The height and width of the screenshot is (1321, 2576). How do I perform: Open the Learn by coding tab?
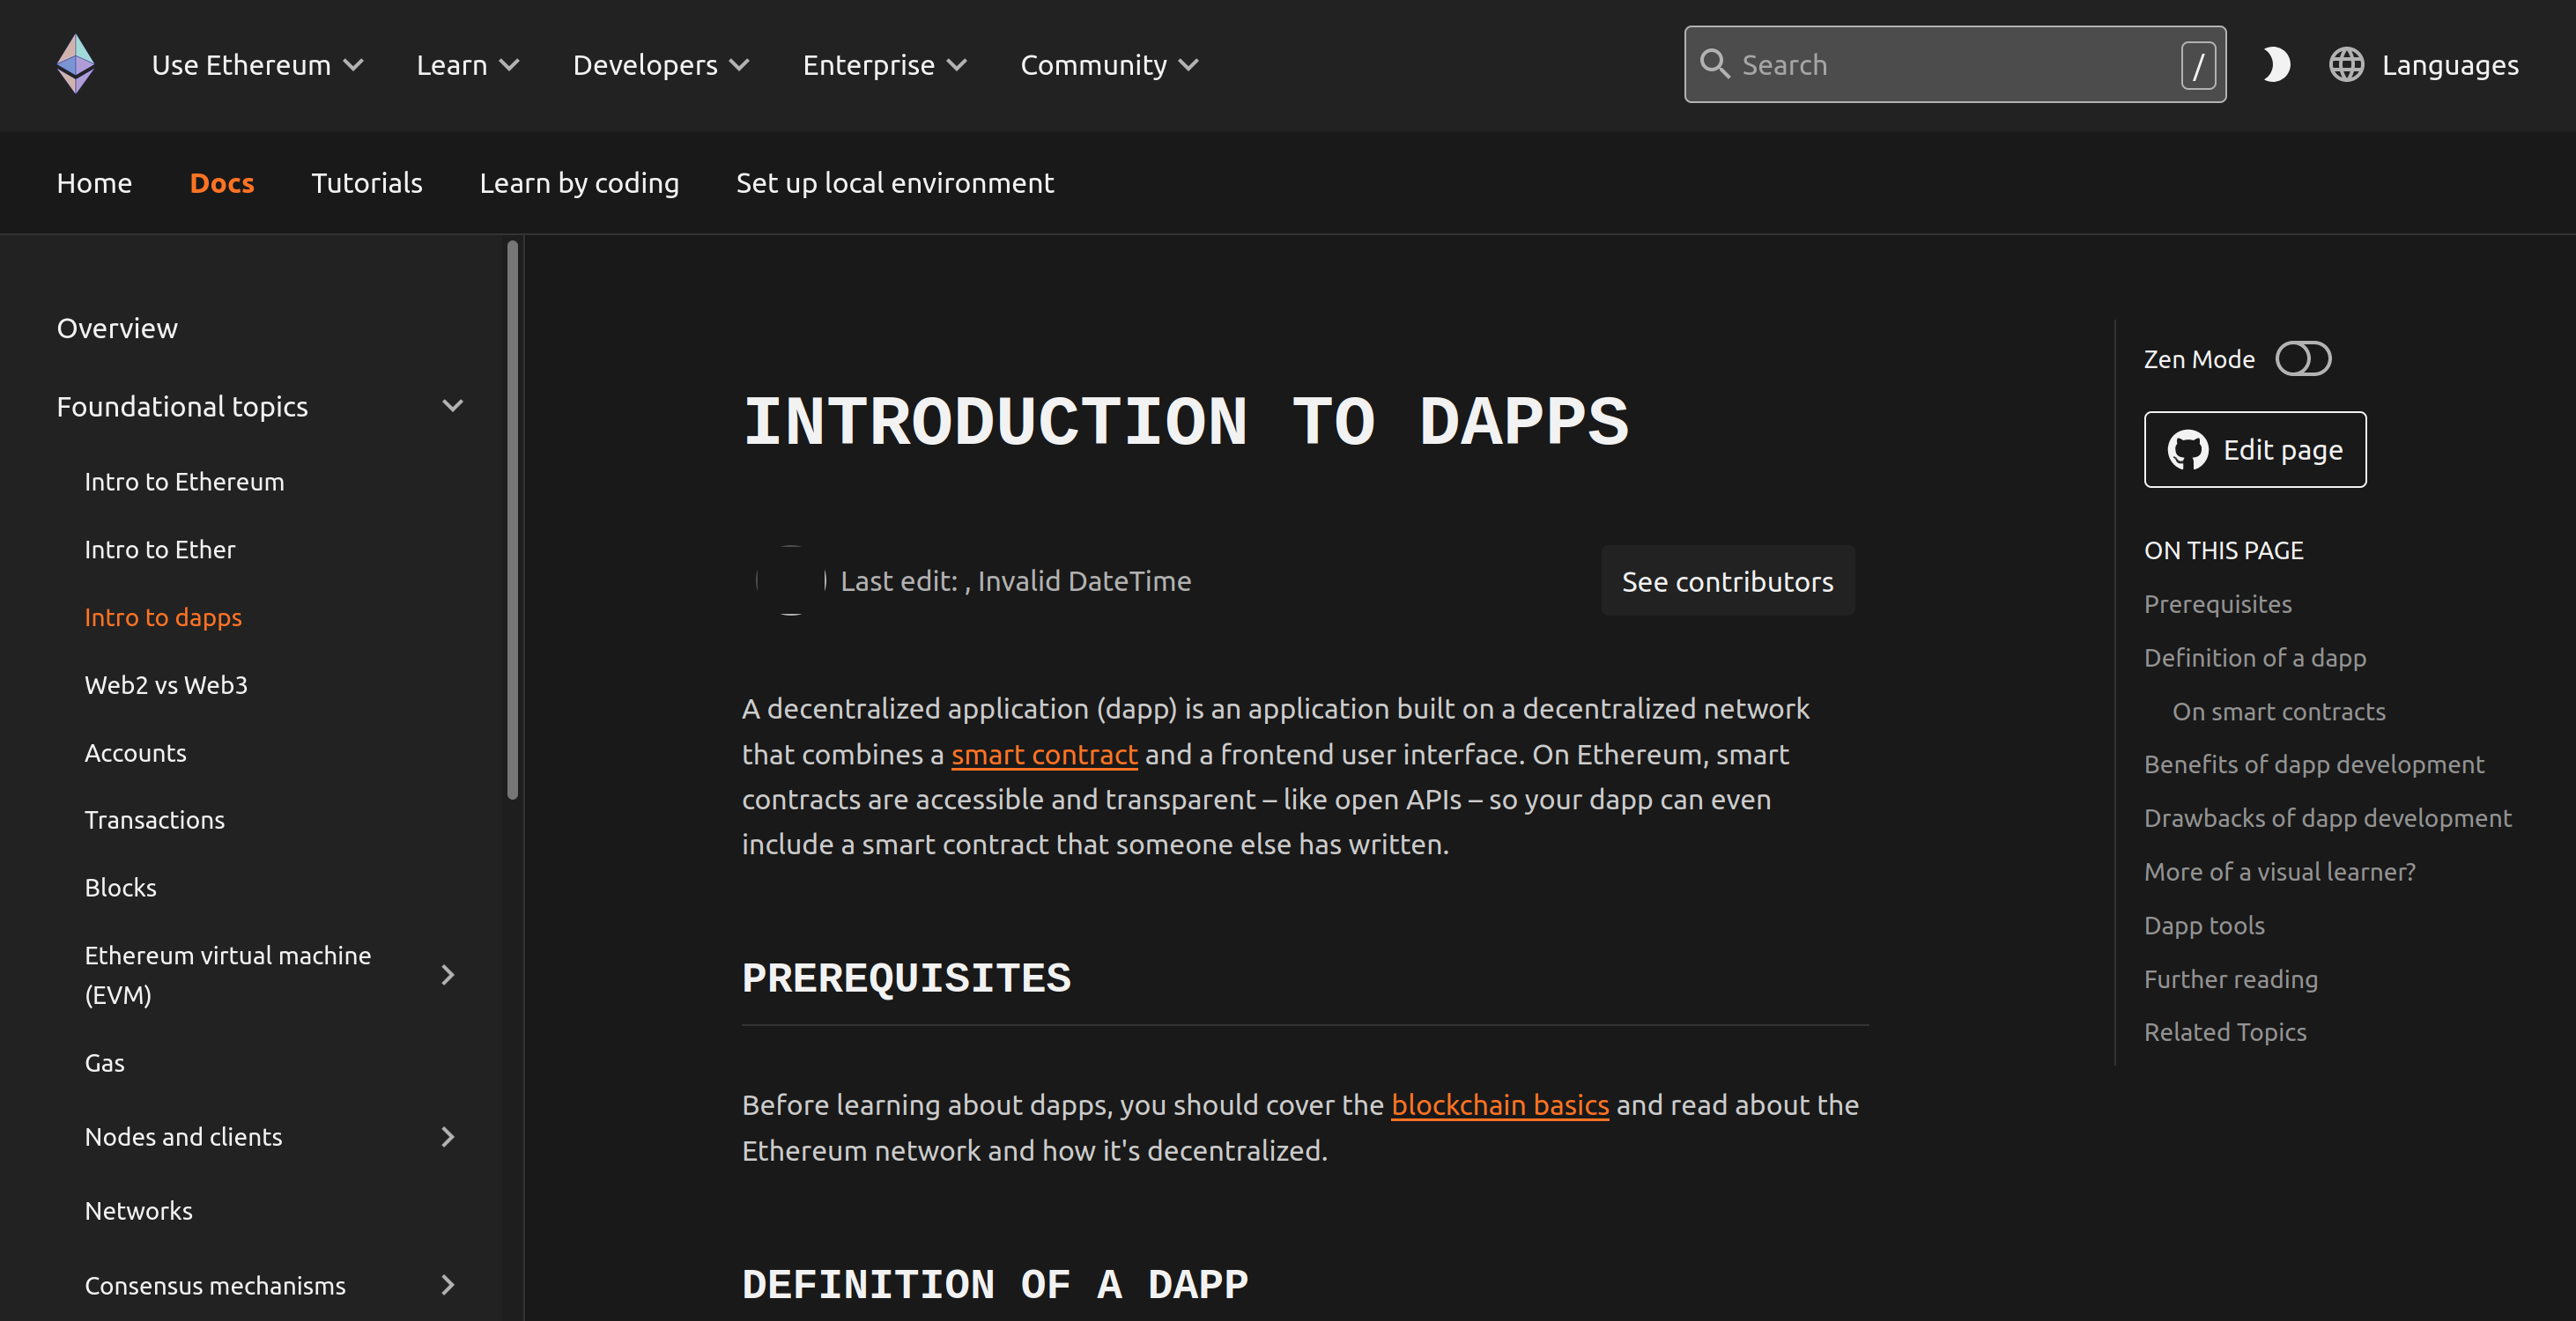coord(579,183)
